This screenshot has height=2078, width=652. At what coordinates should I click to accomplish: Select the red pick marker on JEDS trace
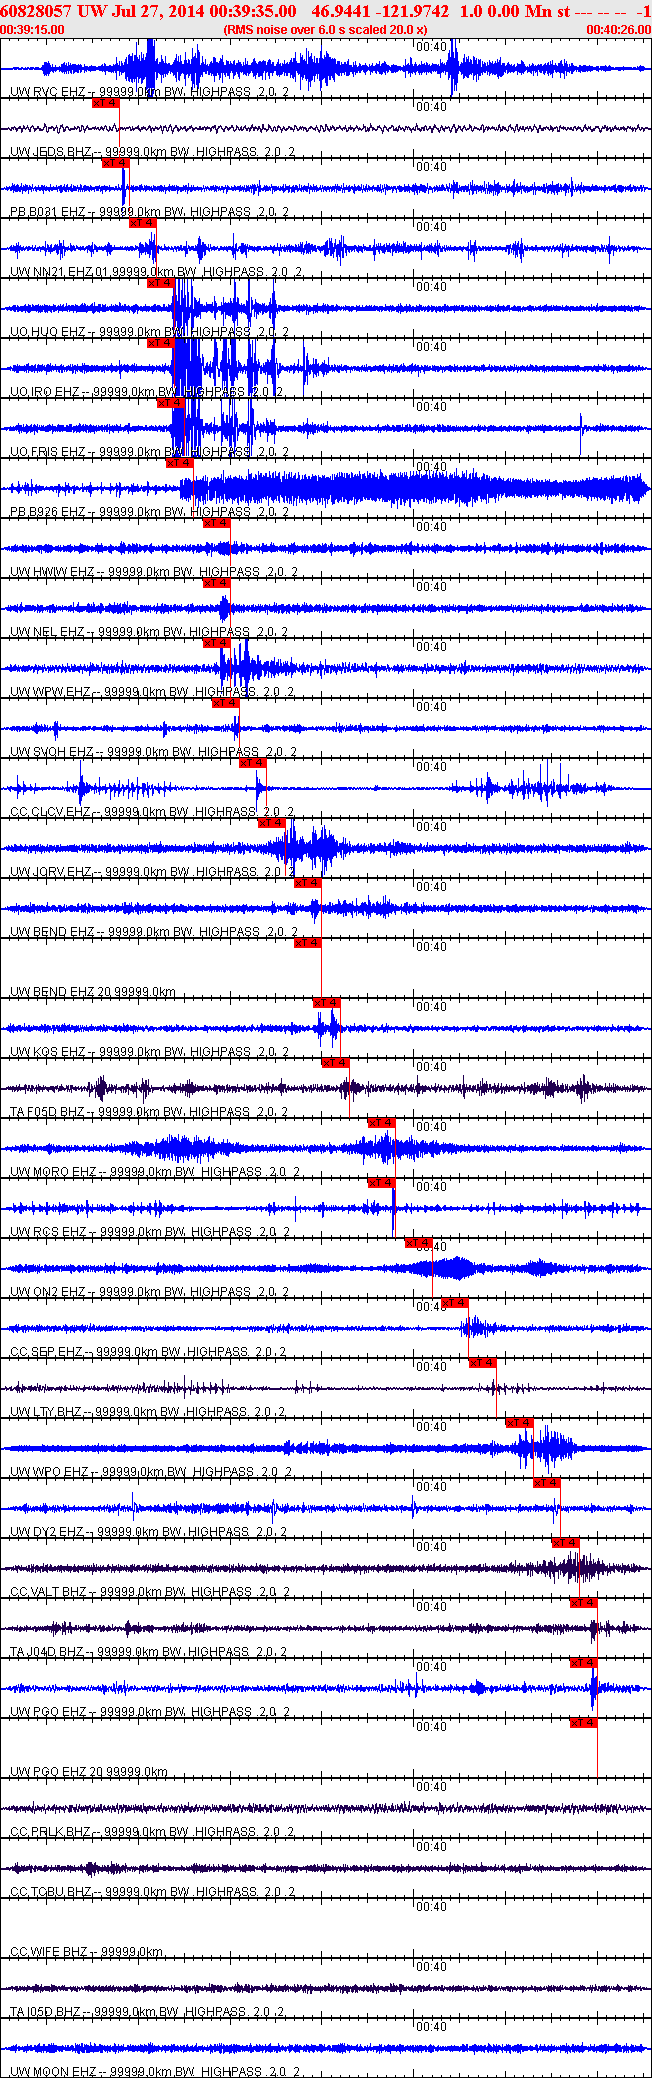tap(105, 103)
